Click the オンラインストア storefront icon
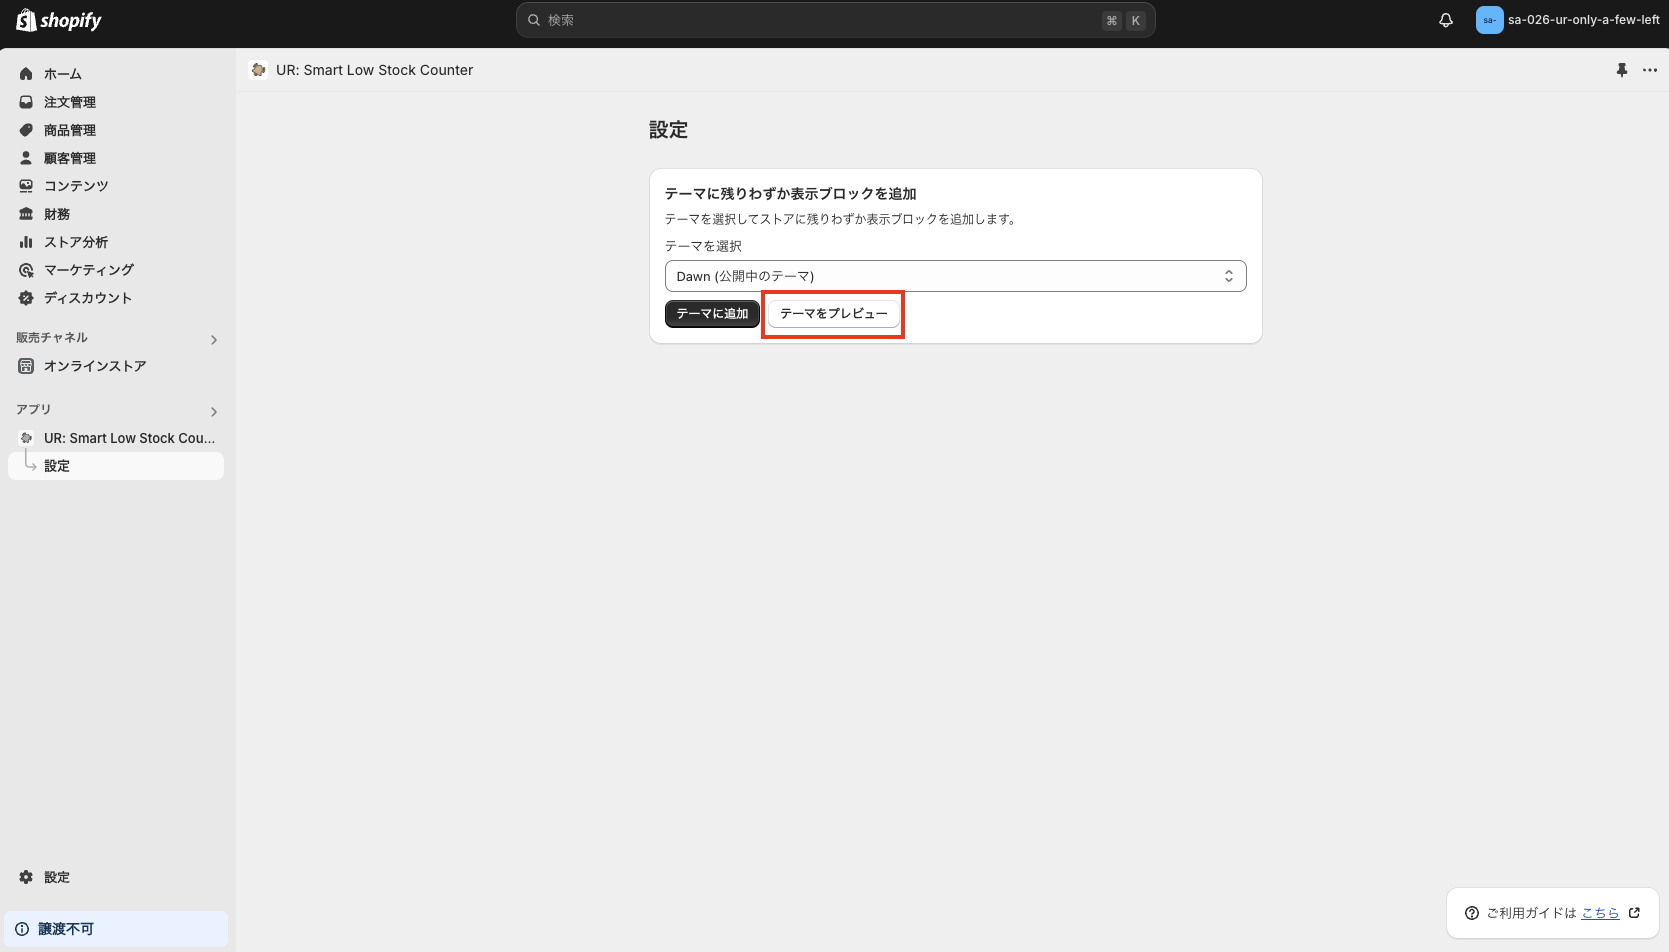The image size is (1669, 952). tap(26, 366)
